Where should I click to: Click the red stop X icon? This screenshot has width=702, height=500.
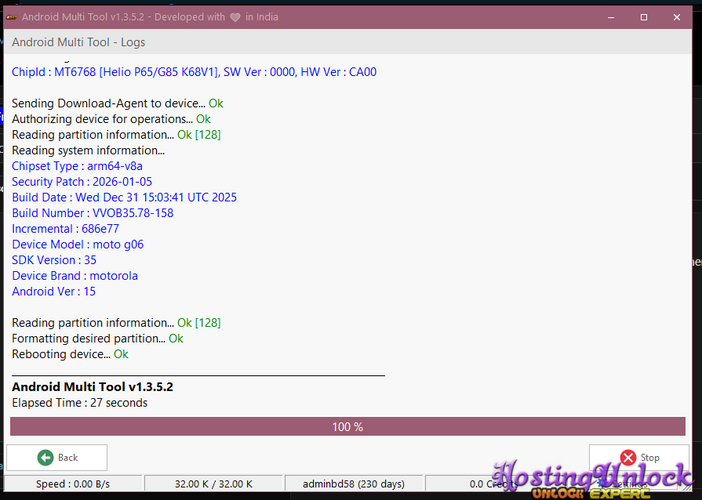[x=628, y=457]
